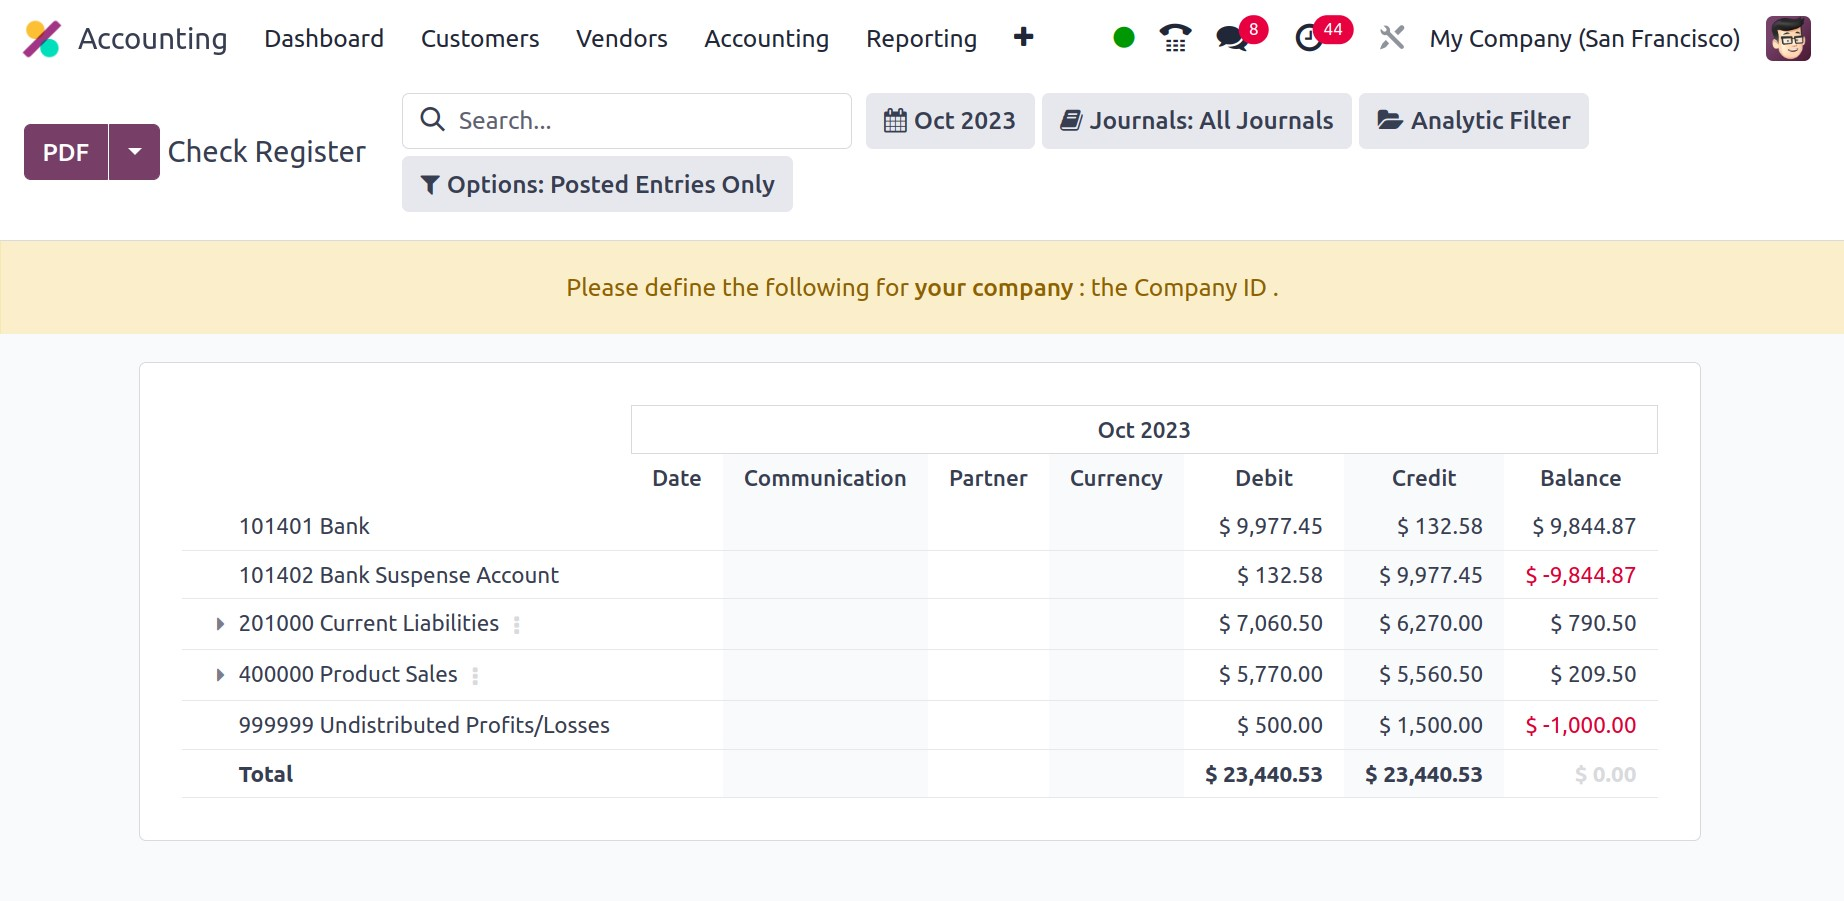Open Options: Posted Entries Only filter
Screen dimensions: 1844x901
pos(597,184)
